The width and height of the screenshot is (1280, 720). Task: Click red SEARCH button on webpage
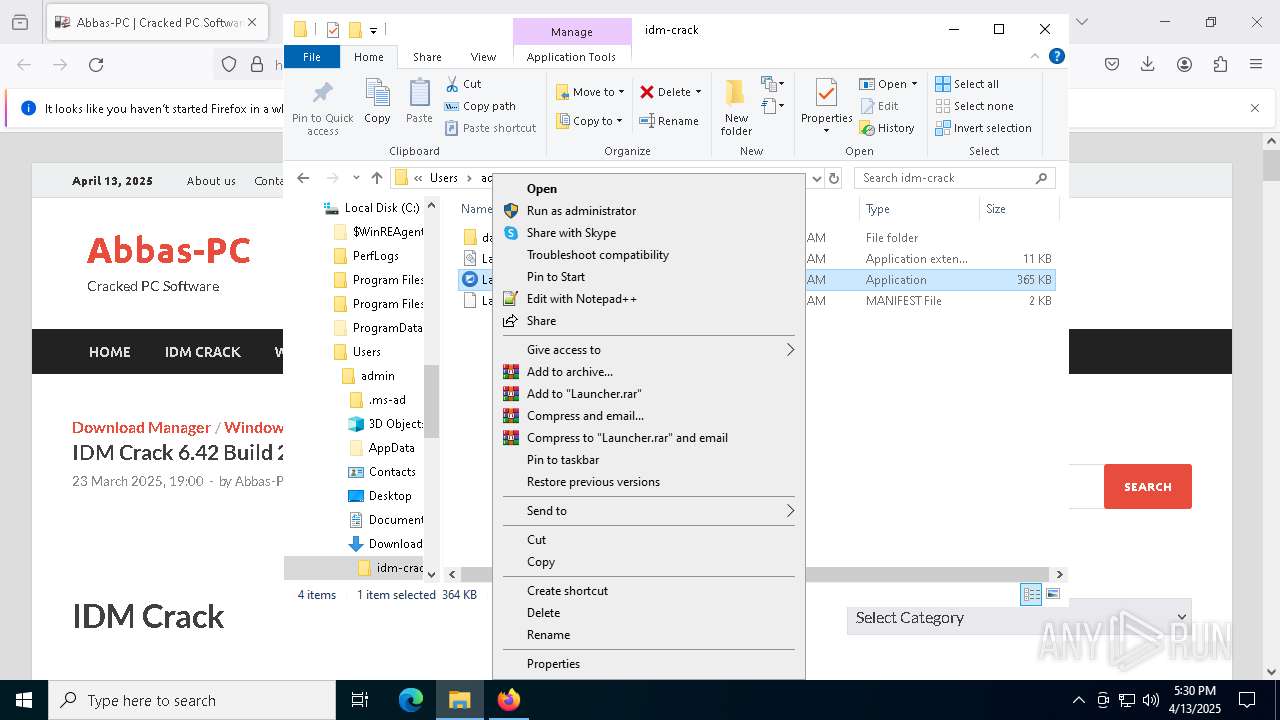[1148, 487]
